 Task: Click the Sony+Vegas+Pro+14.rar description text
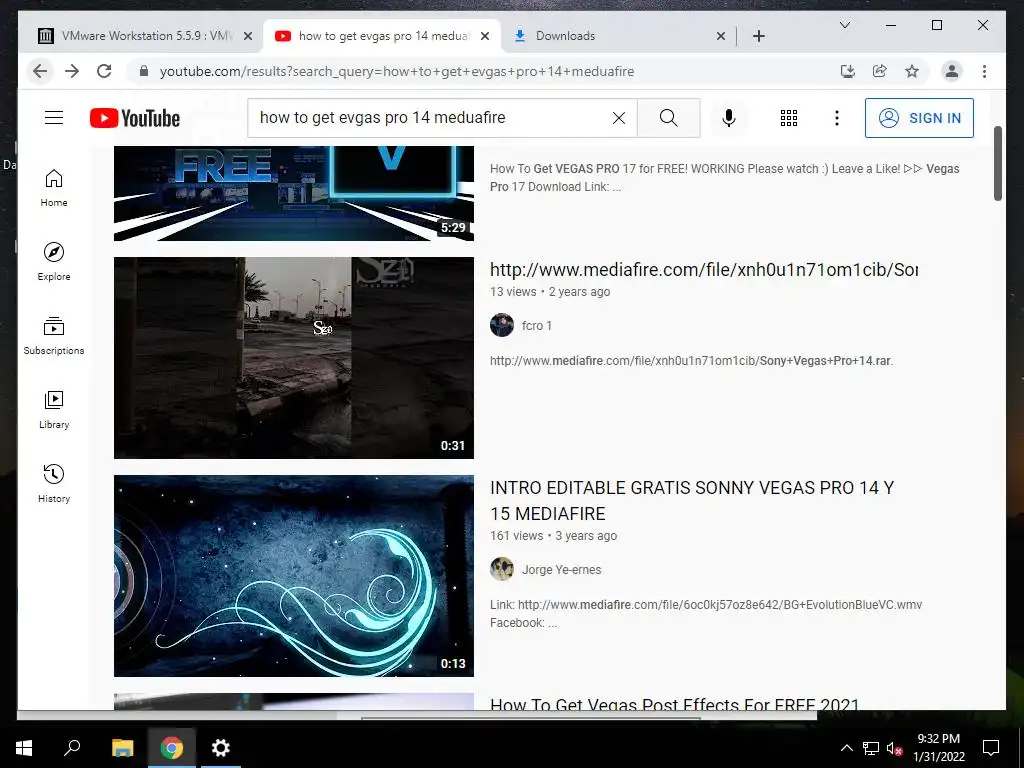click(826, 360)
